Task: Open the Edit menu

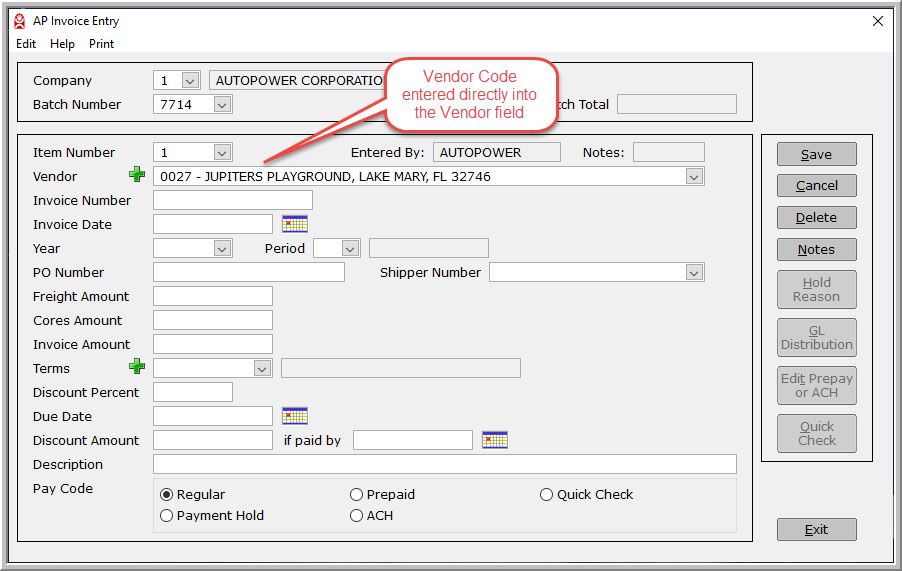Action: pos(26,44)
